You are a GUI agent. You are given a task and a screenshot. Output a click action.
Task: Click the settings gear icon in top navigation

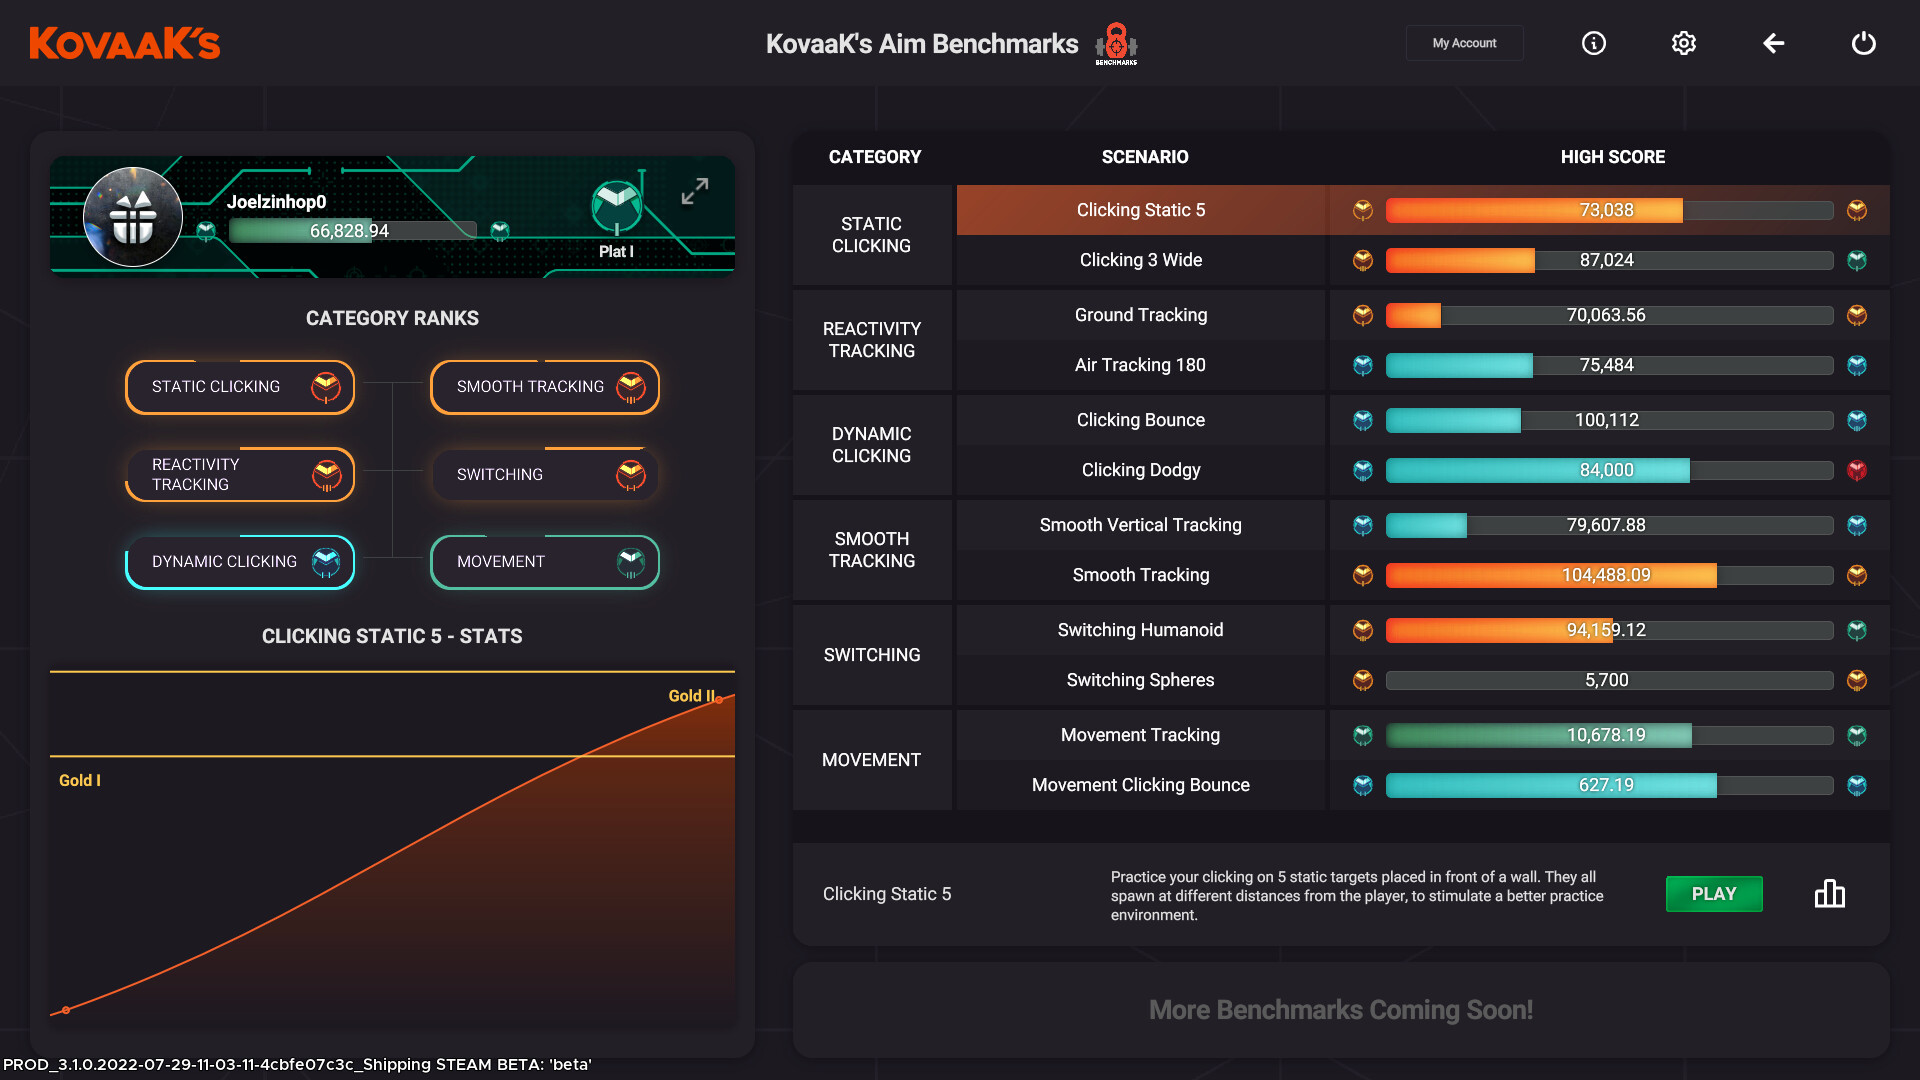point(1684,42)
